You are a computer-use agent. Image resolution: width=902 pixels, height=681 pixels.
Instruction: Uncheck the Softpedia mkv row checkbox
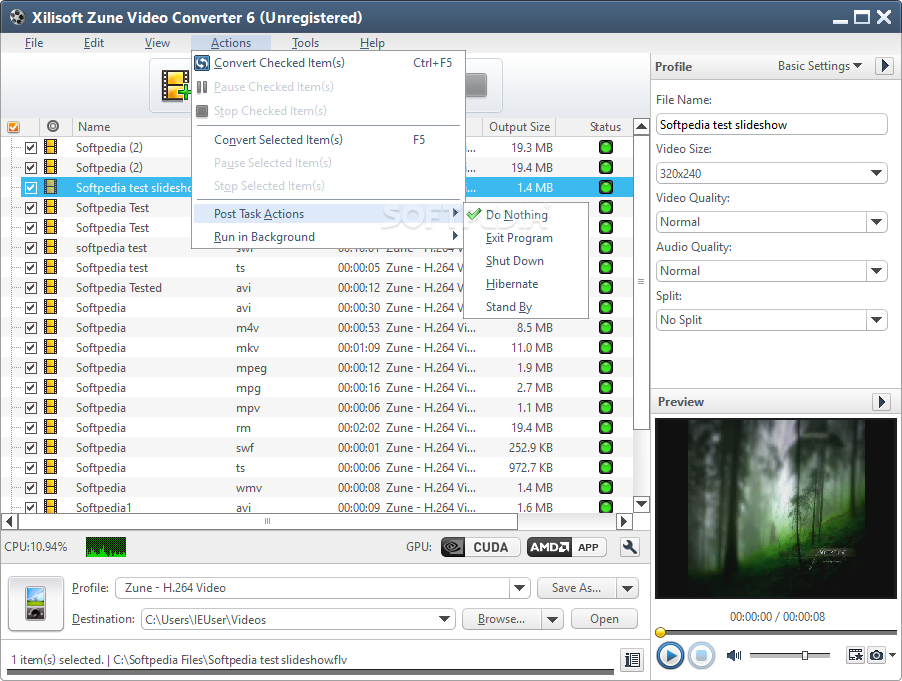[x=31, y=347]
